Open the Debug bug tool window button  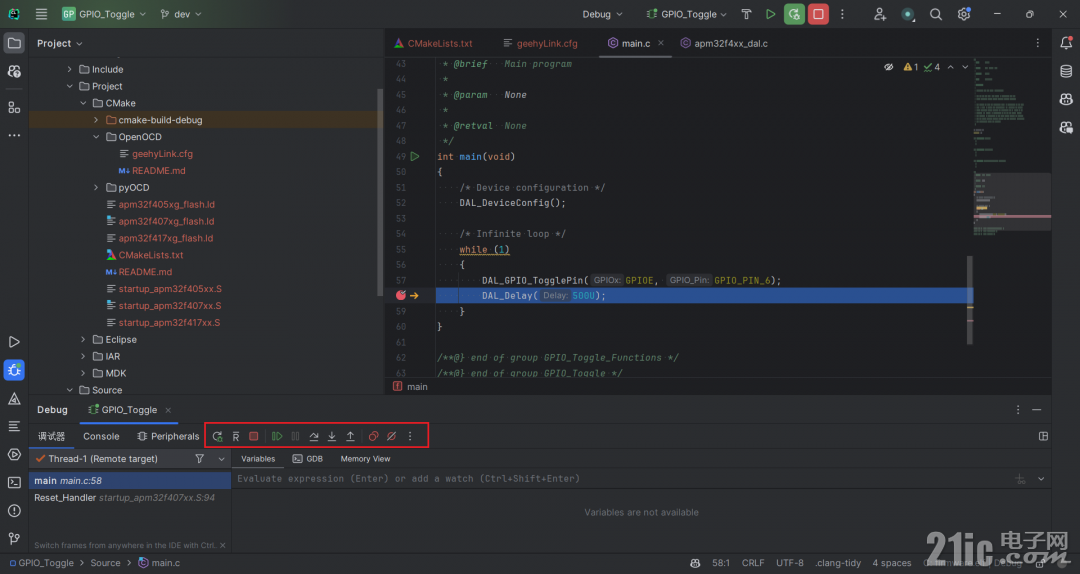[x=14, y=370]
